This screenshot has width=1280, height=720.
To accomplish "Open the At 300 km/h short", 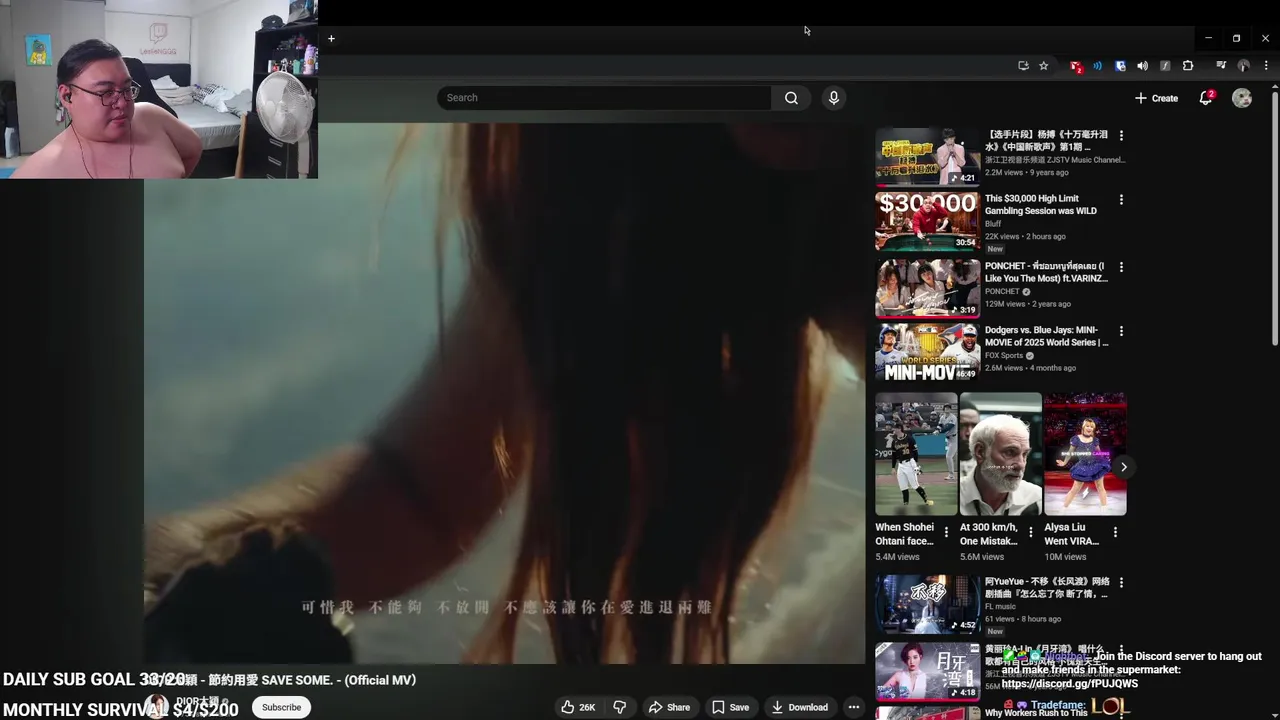I will click(1000, 454).
